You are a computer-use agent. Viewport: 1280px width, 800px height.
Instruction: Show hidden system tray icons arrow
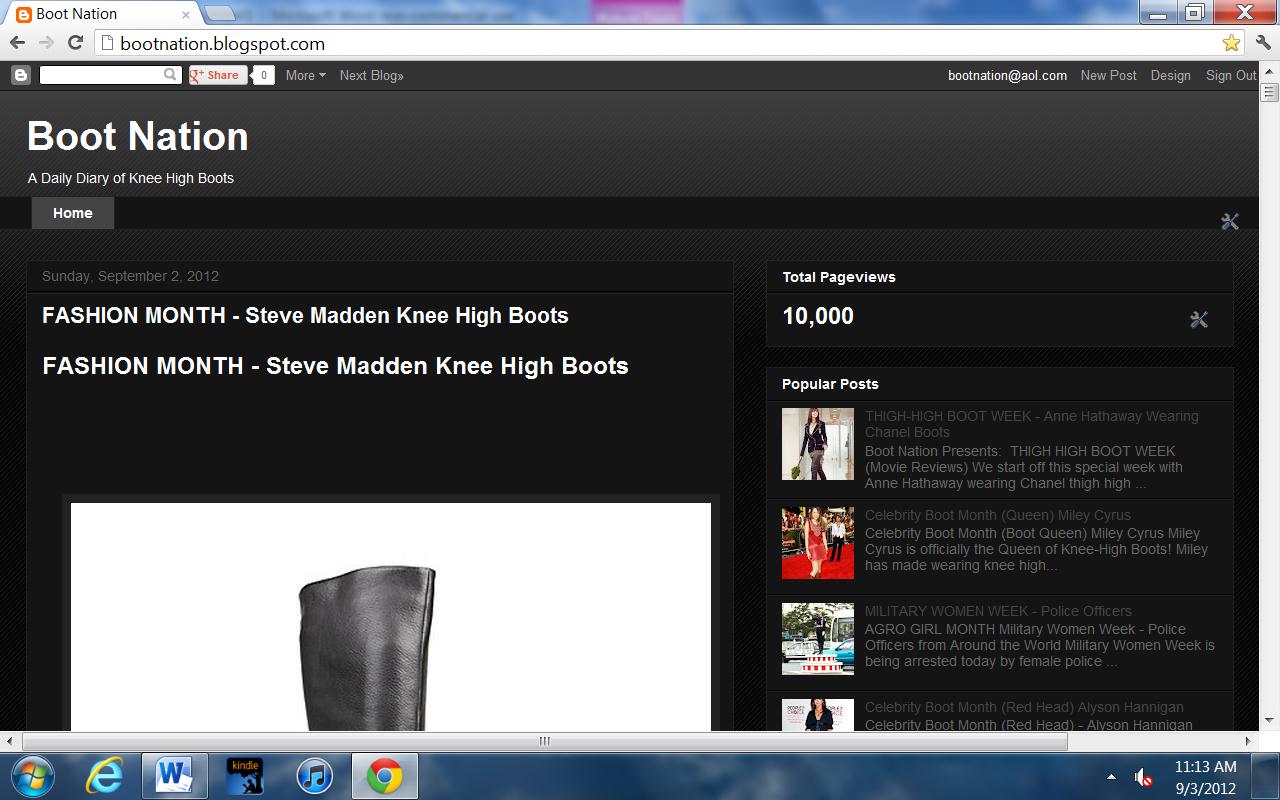coord(1111,777)
